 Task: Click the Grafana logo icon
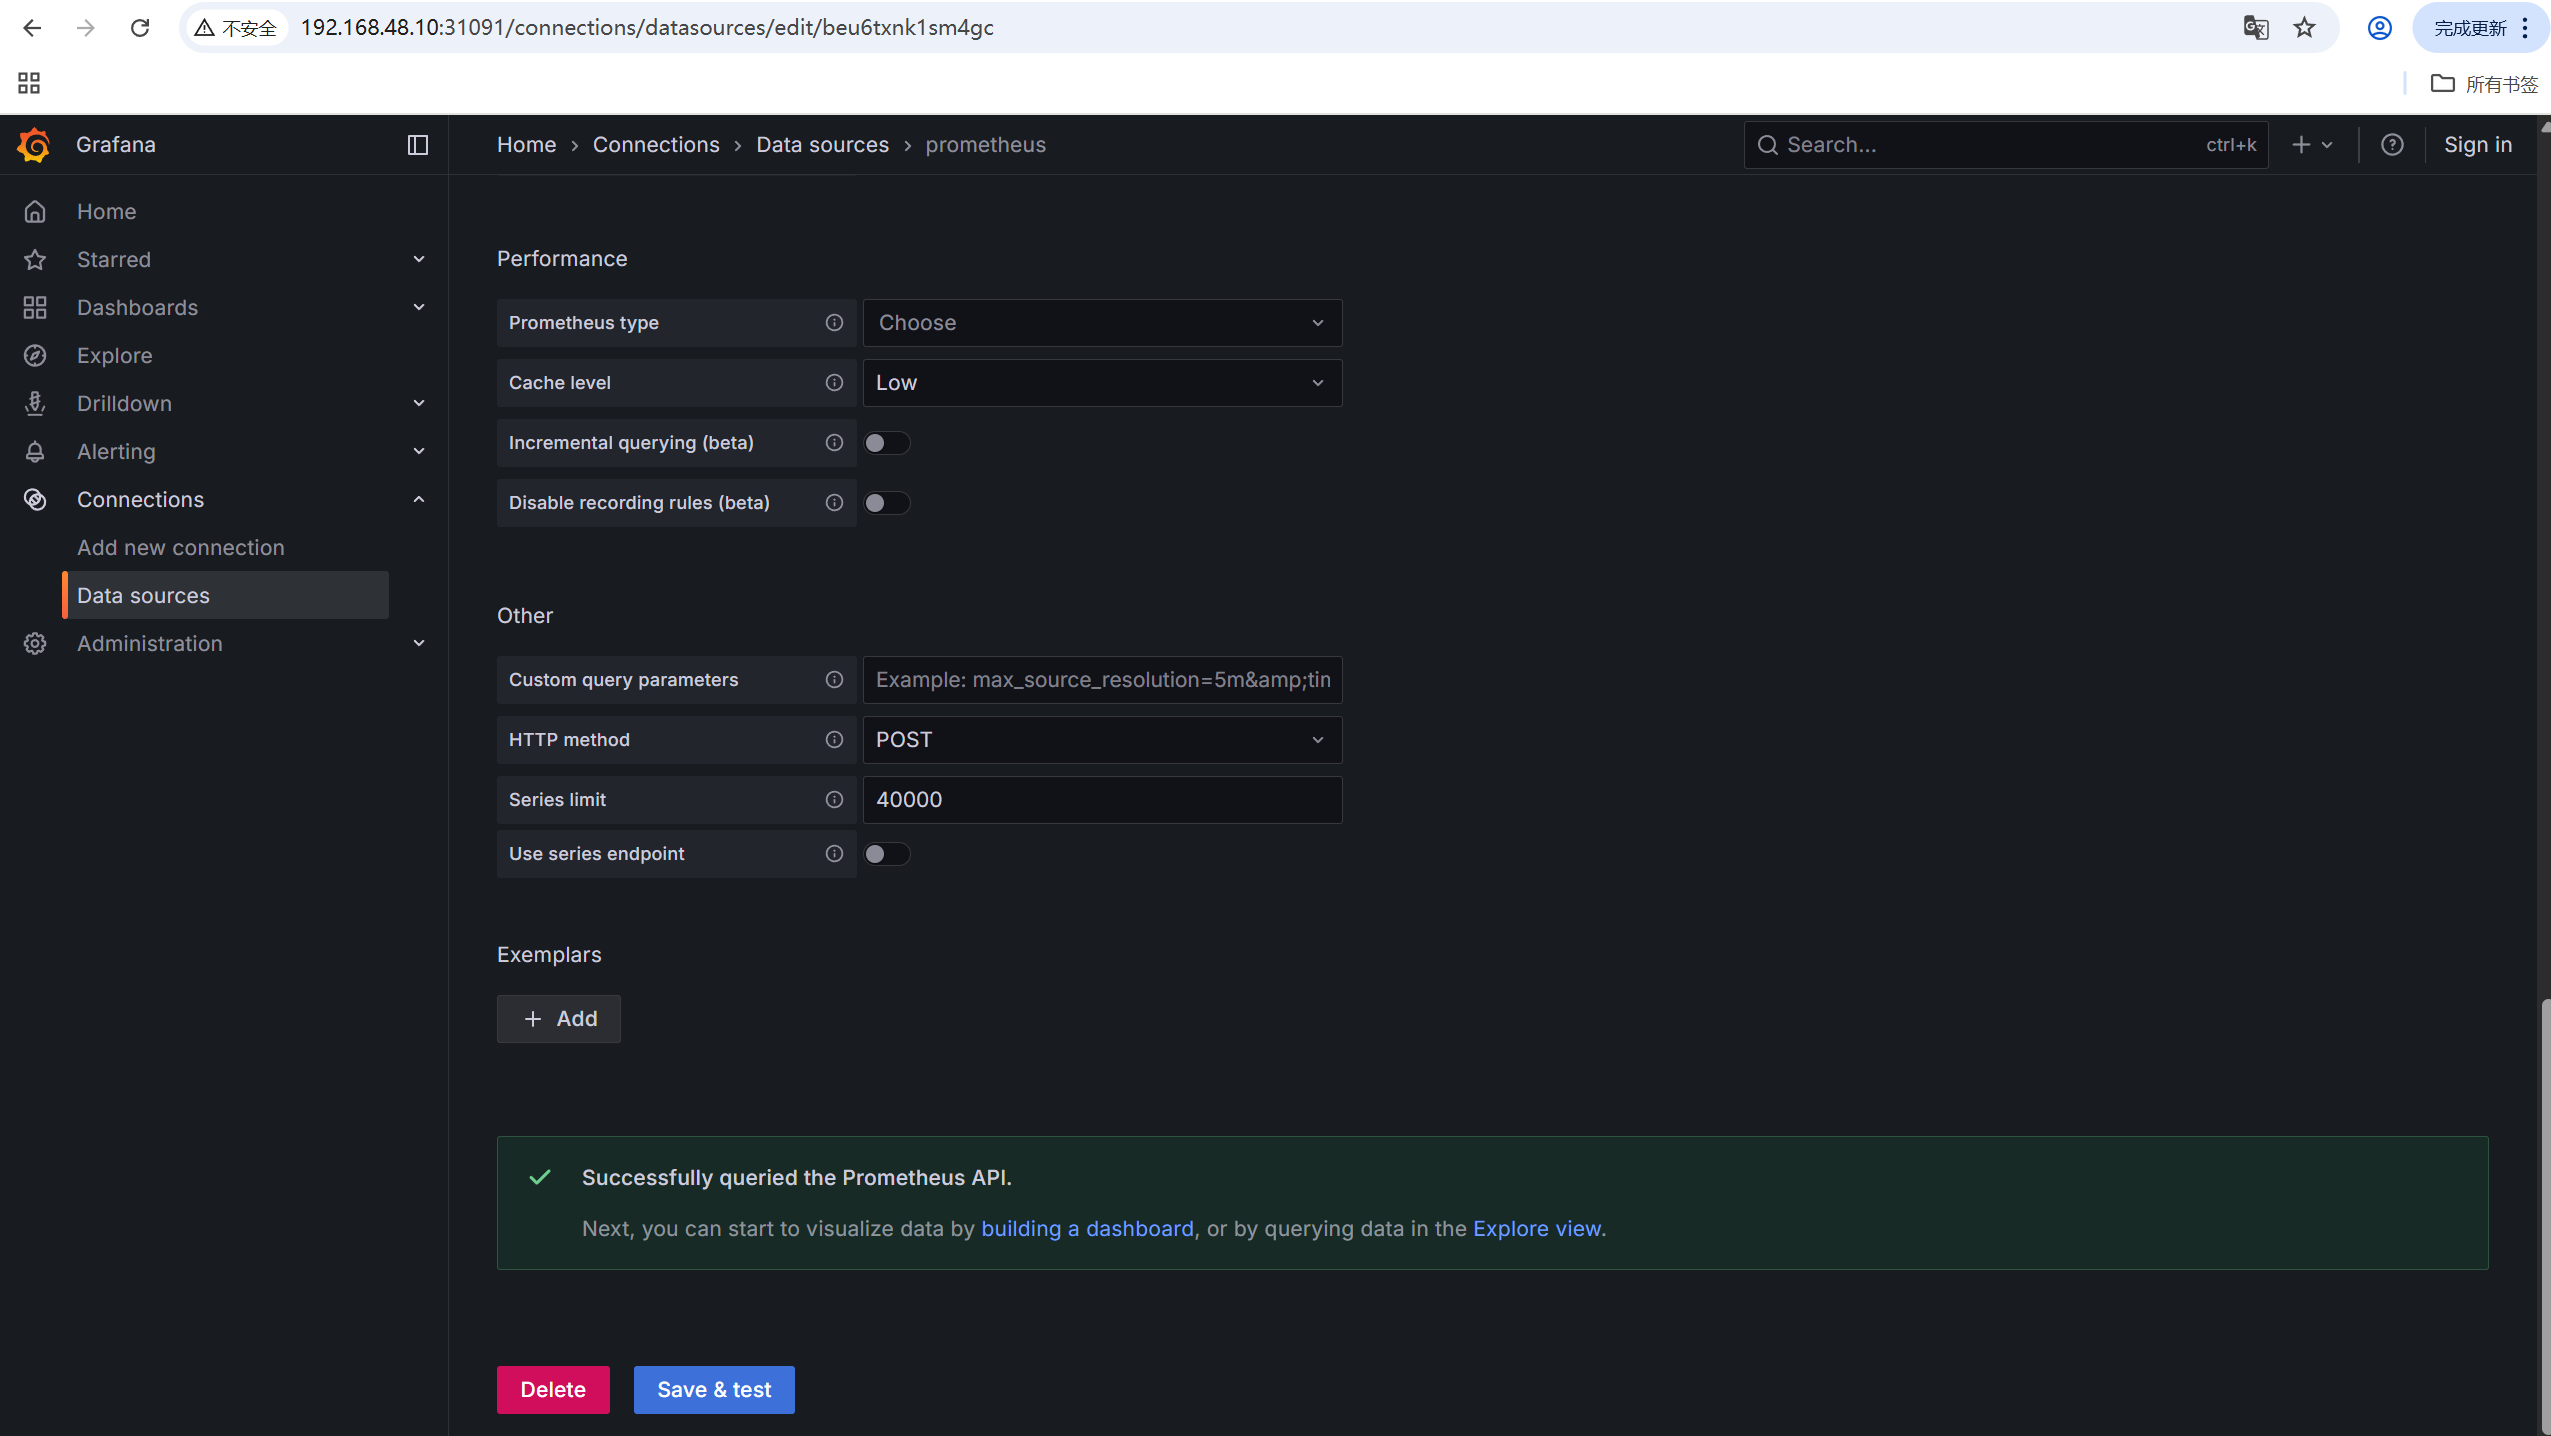point(34,145)
